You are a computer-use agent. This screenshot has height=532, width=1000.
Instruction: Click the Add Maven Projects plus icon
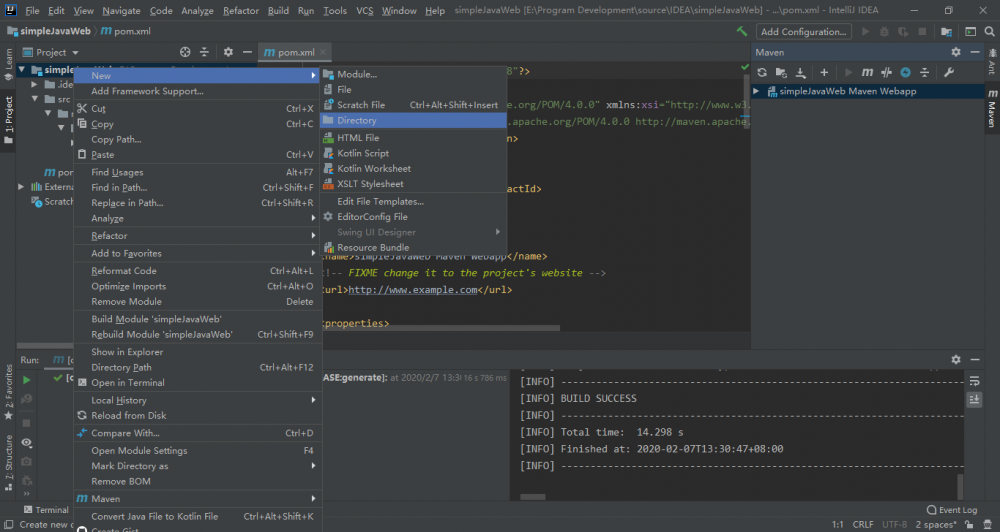tap(824, 72)
